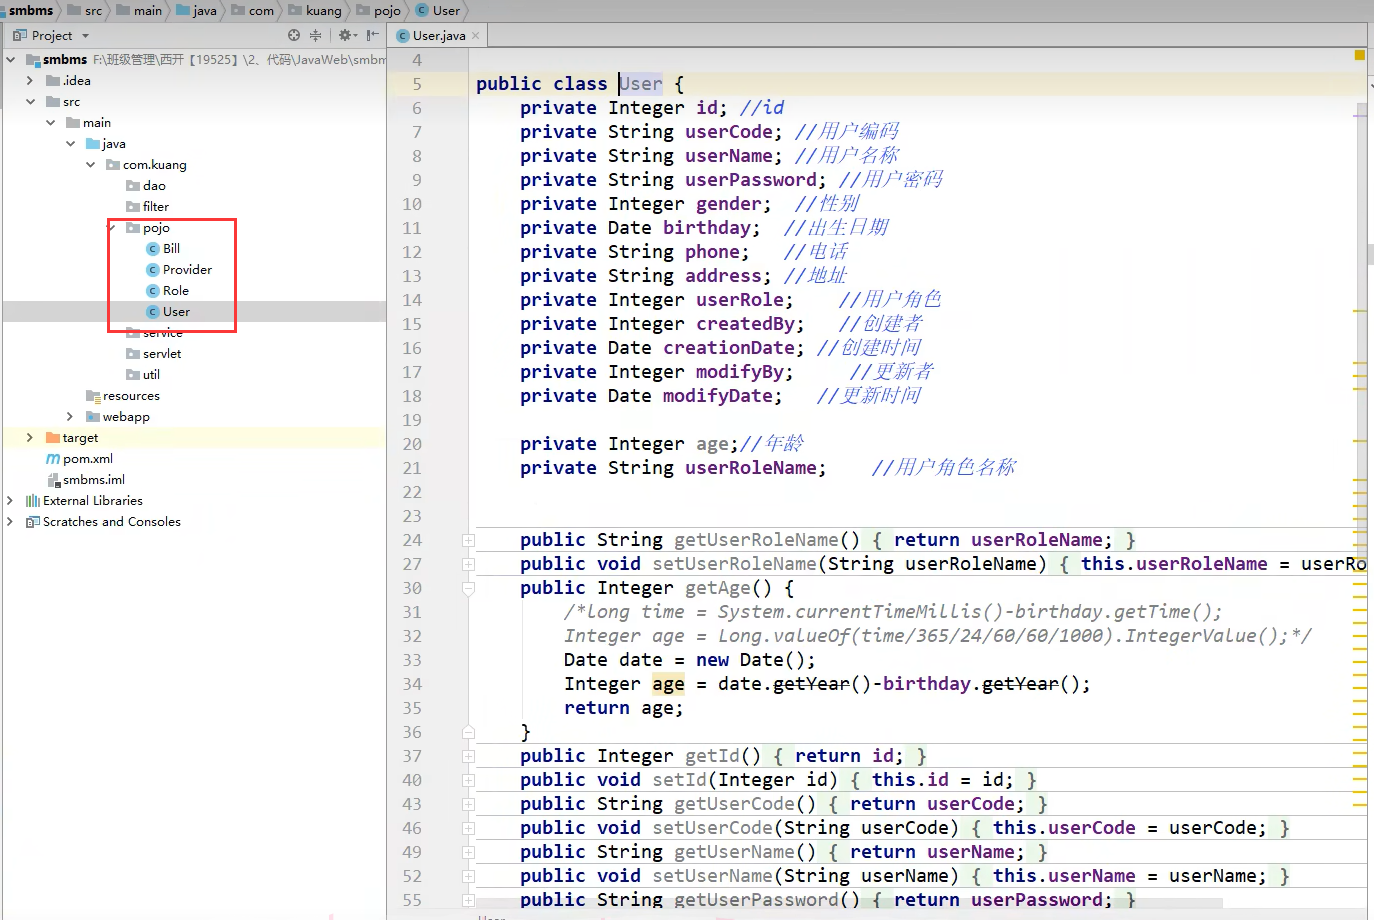Expand folded getUserRoleName method at line 24
The height and width of the screenshot is (920, 1374).
pos(468,540)
